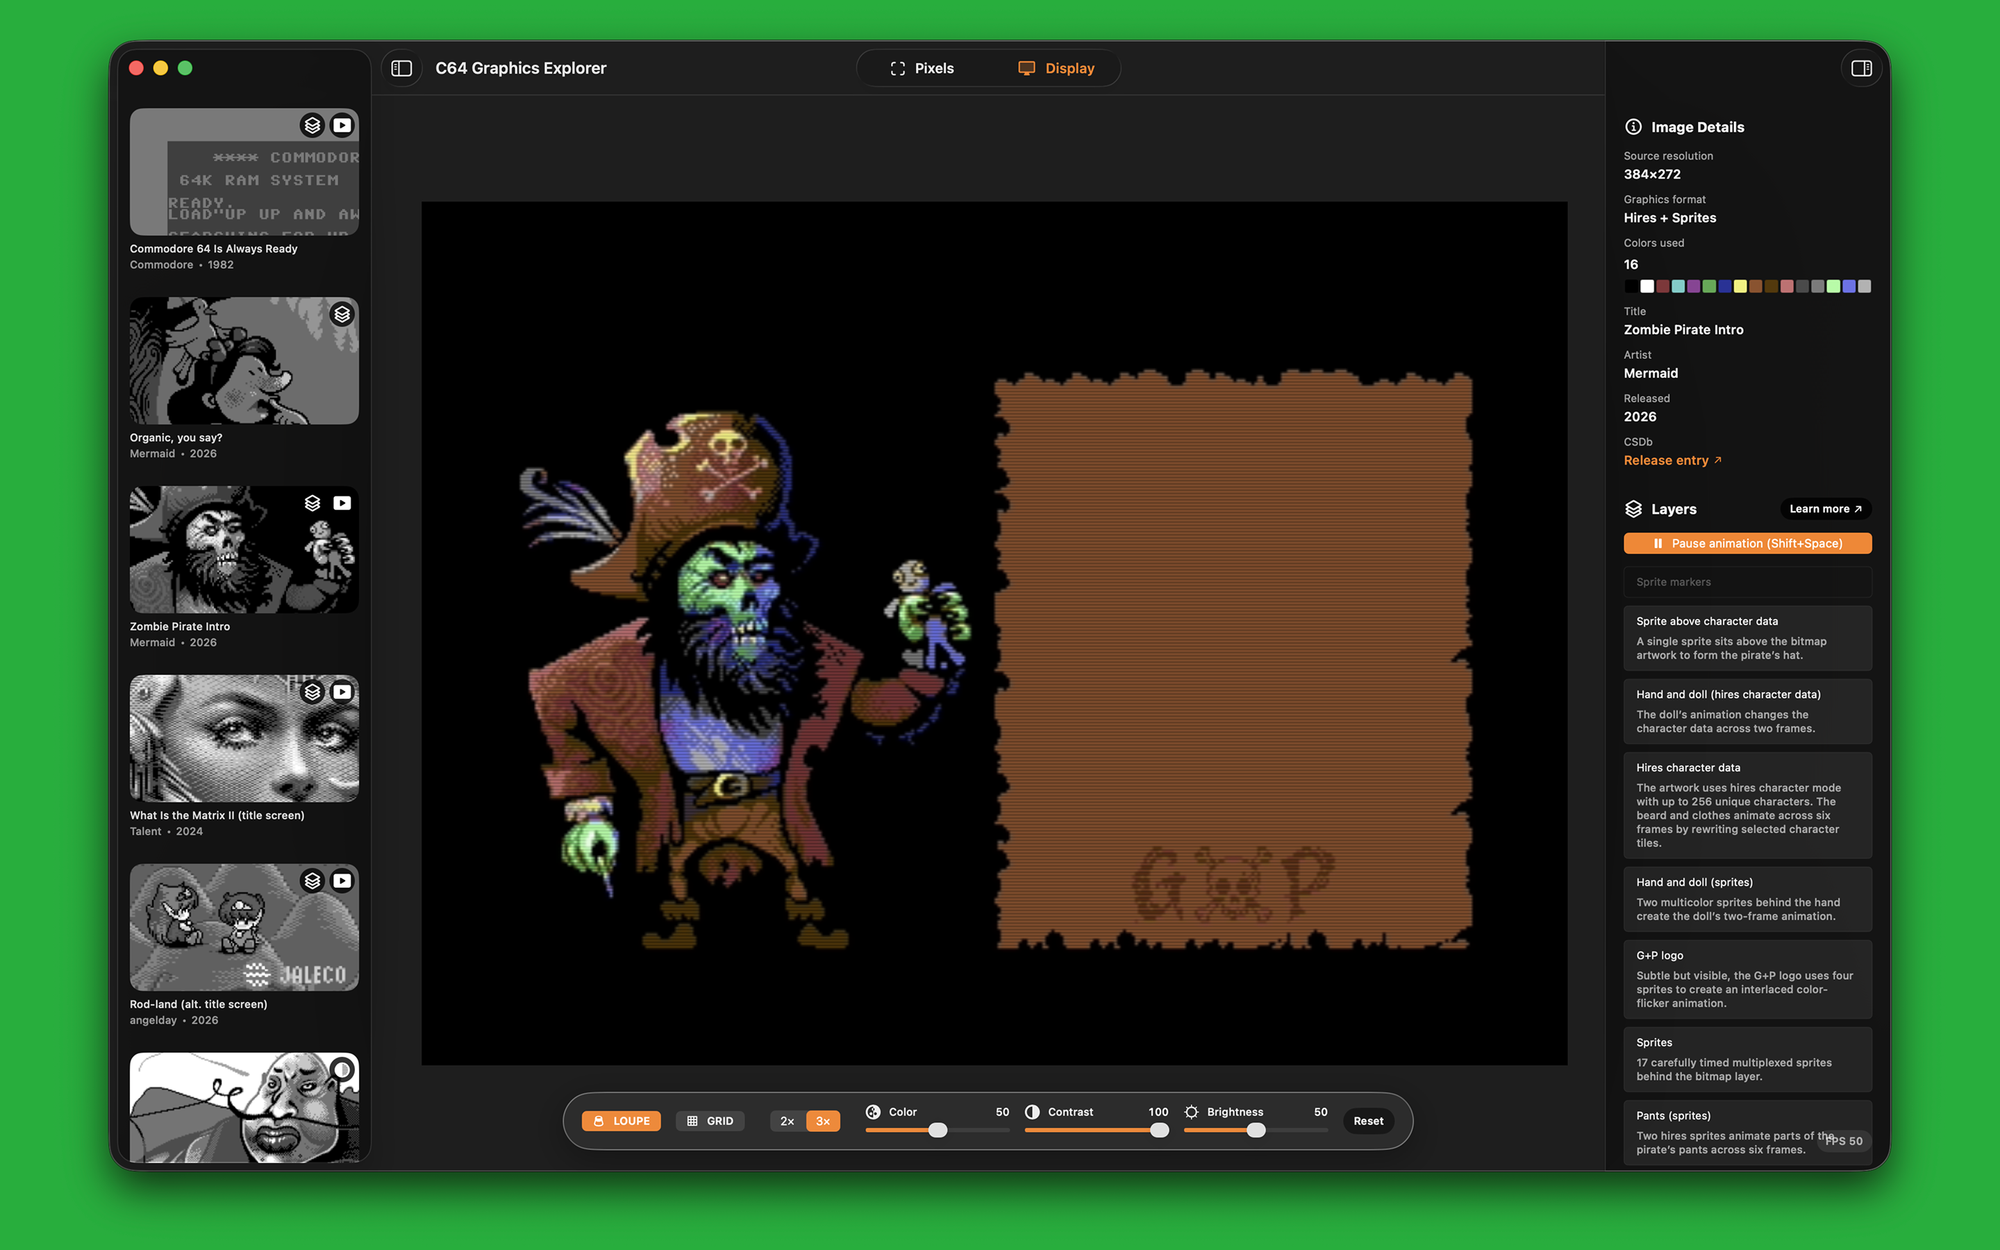
Task: Click the graphics format value Hires + Sprites
Action: tap(1670, 218)
